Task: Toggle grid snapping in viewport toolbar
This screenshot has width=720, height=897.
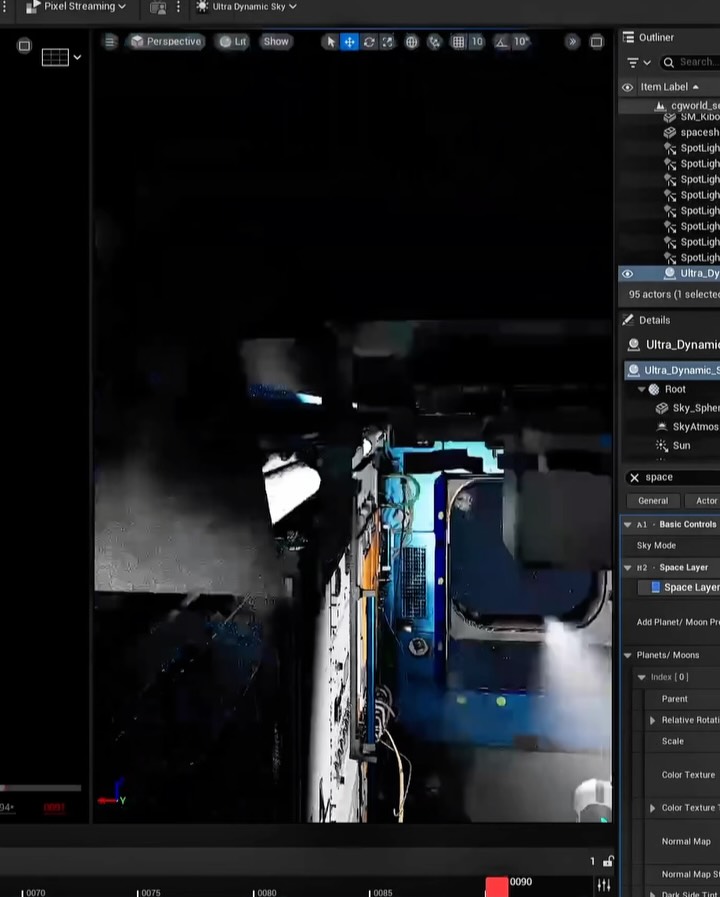Action: 458,42
